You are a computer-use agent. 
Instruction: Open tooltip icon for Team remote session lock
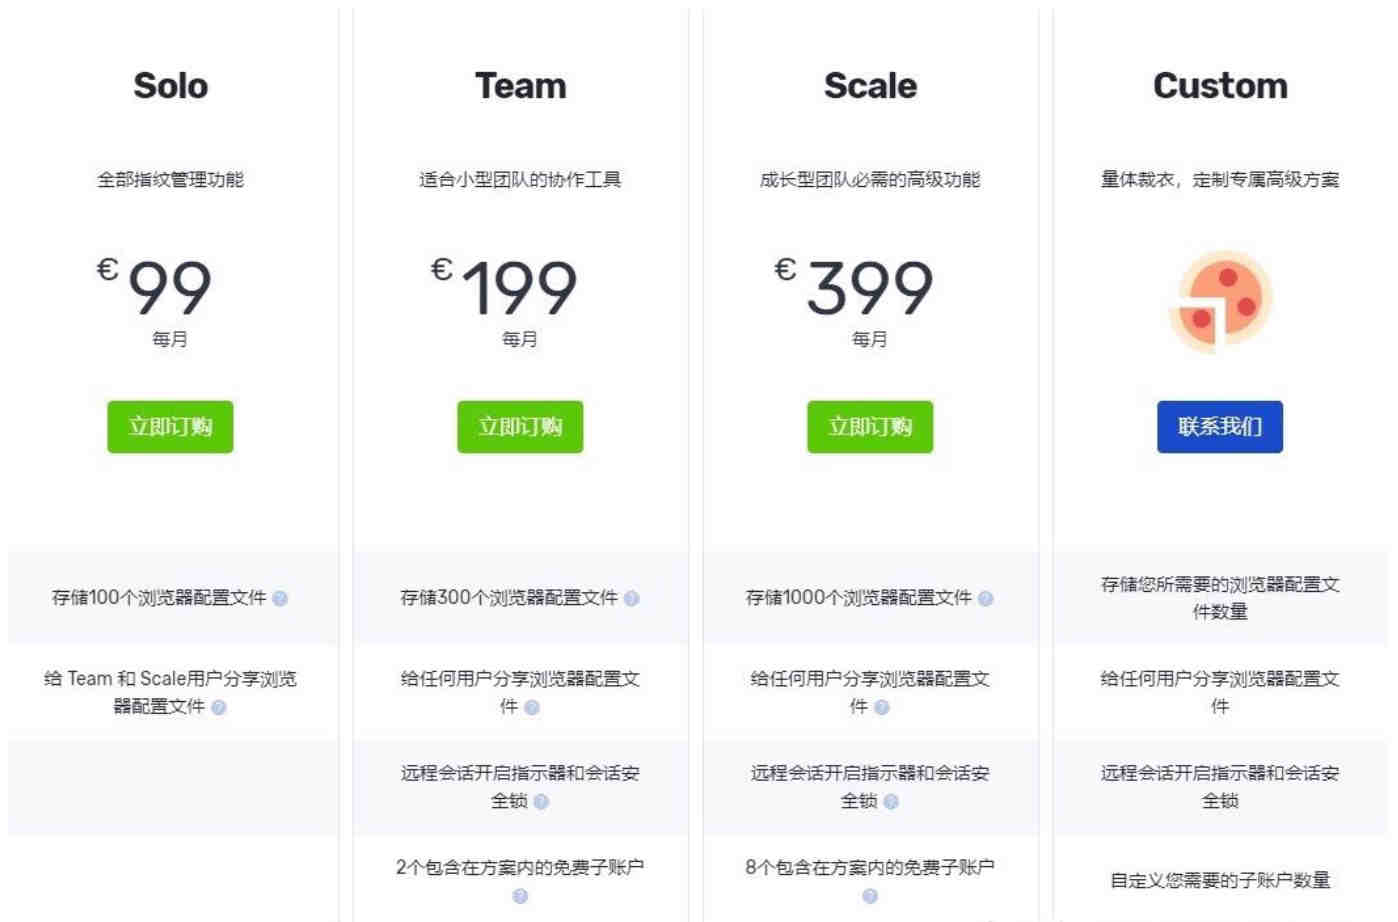(x=541, y=802)
